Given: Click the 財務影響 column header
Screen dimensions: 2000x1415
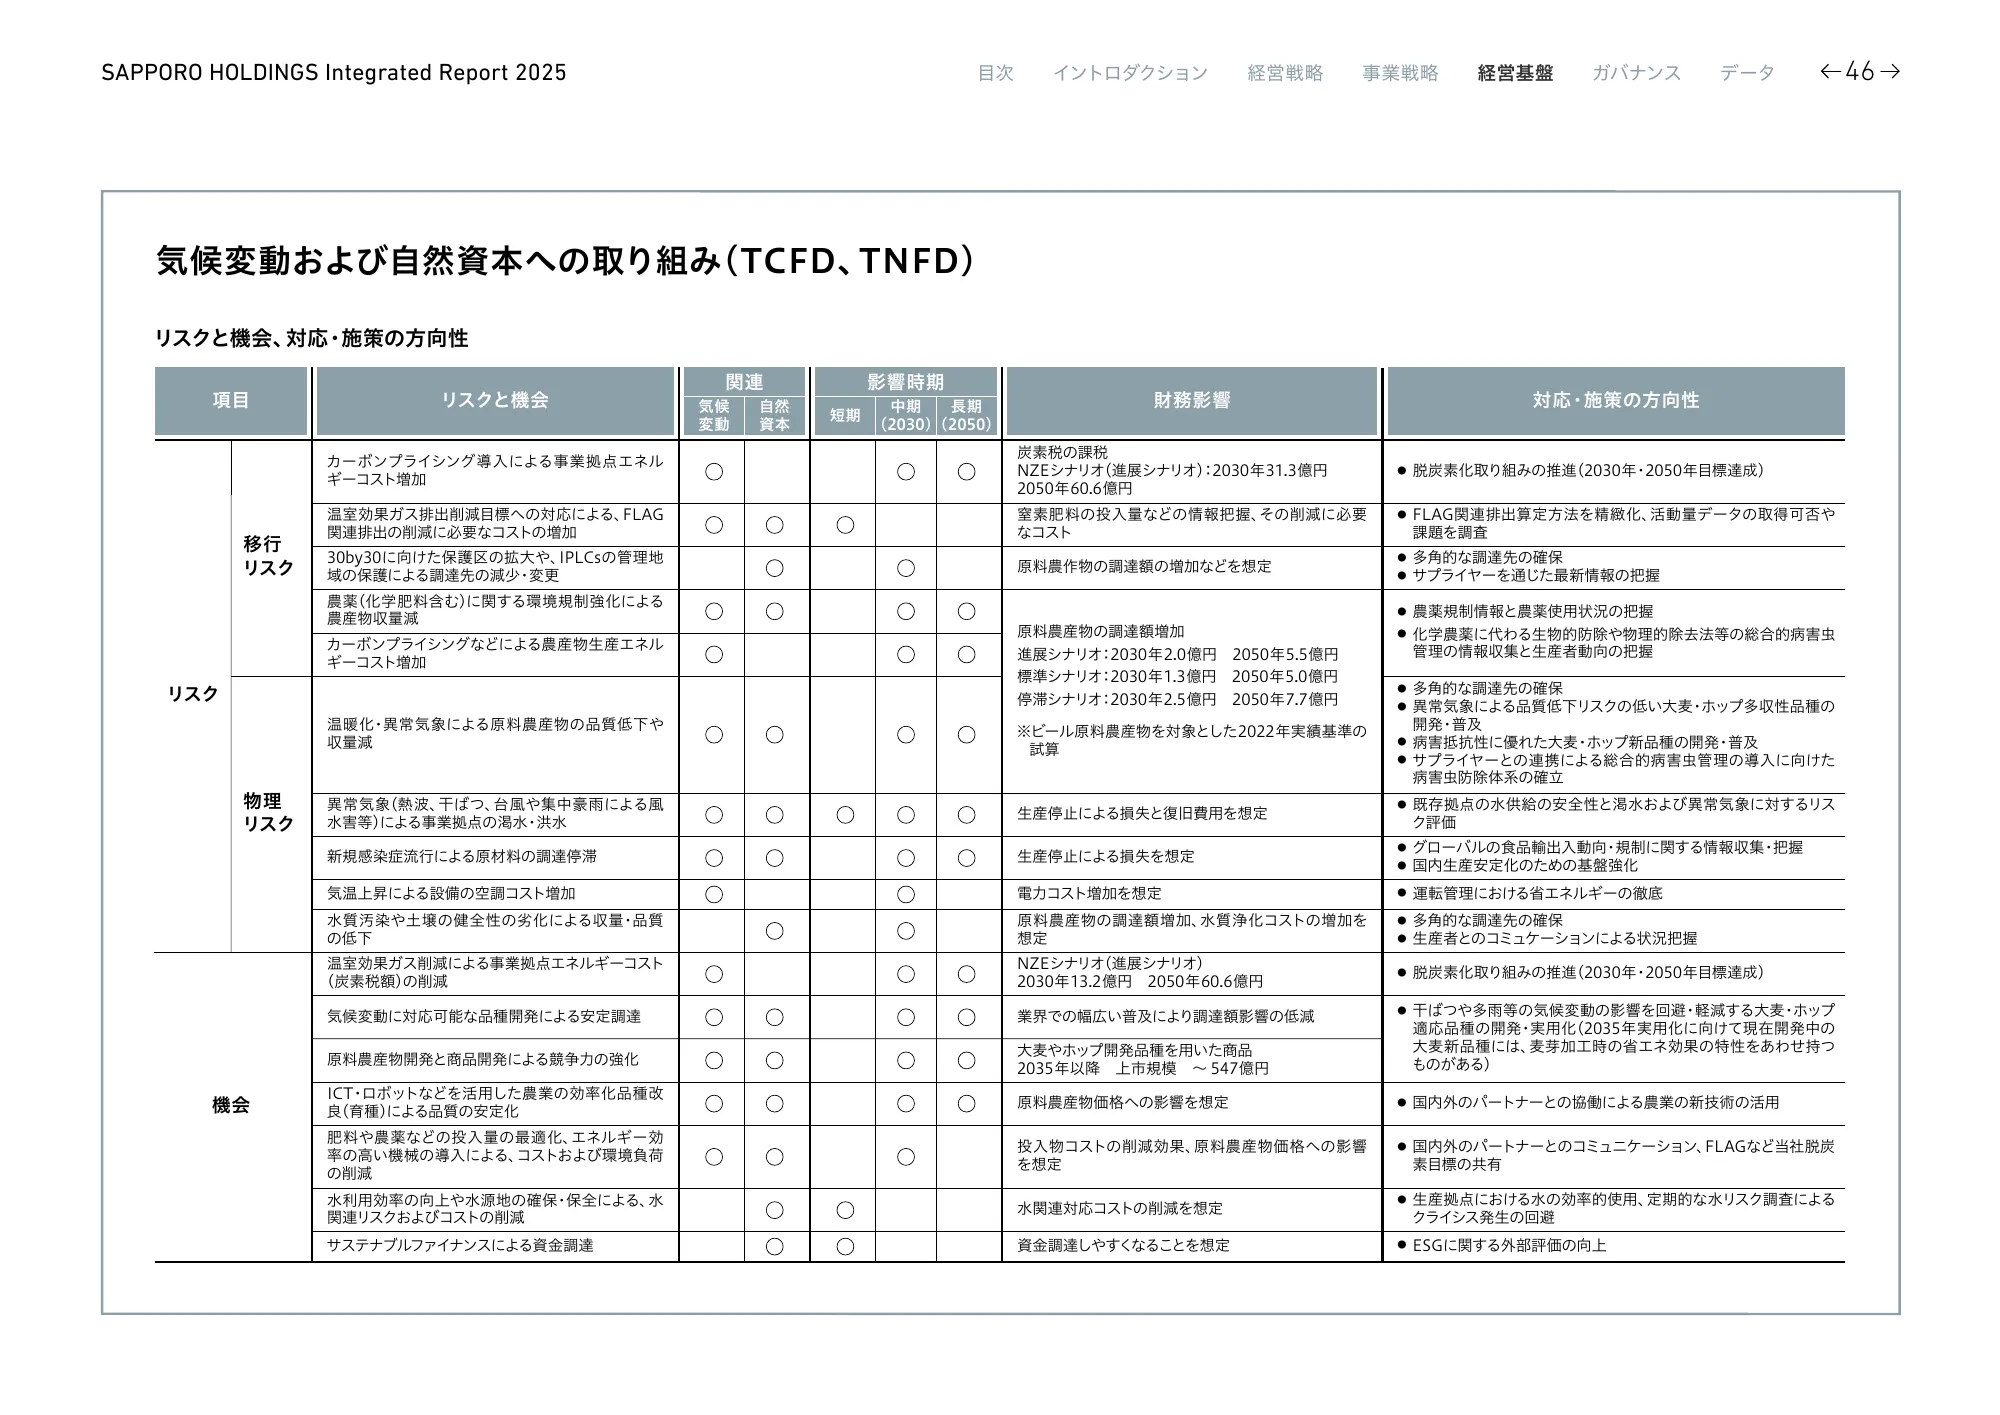Looking at the screenshot, I should click(1191, 401).
